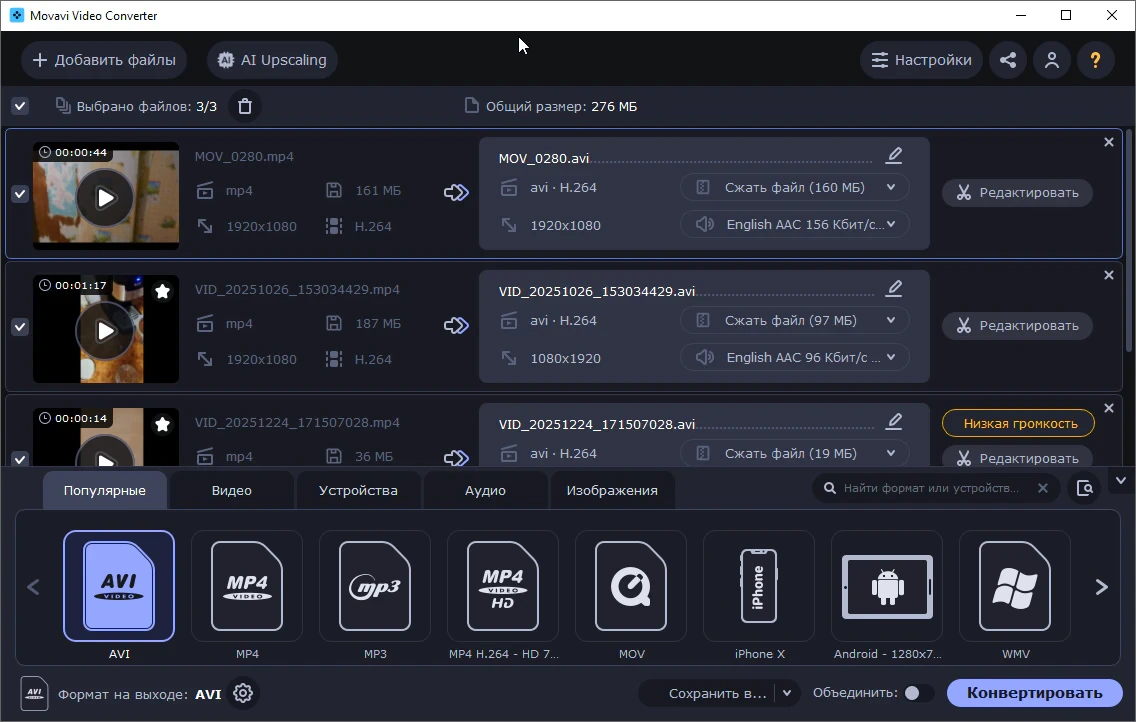1136x722 pixels.
Task: Click the Низкая громкость warning button
Action: (1018, 424)
